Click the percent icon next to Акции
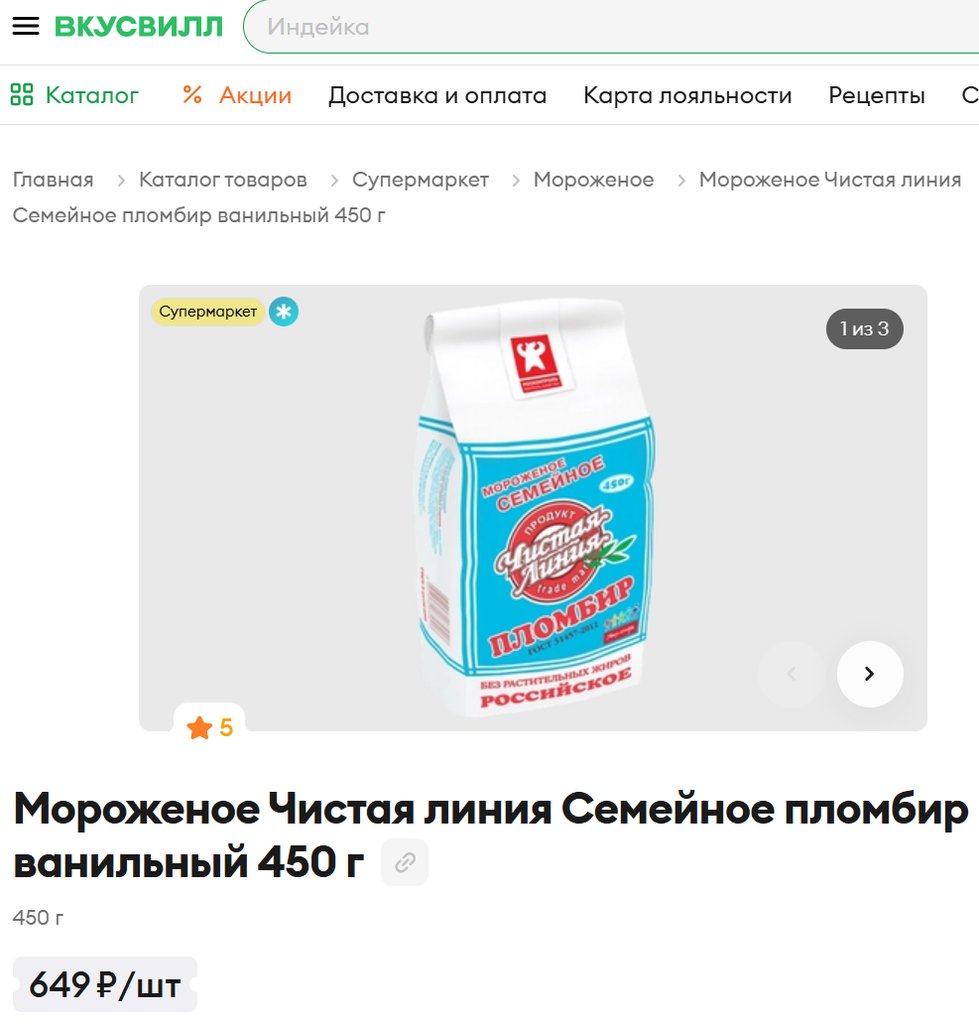Screen dimensions: 979x1024 tap(192, 95)
